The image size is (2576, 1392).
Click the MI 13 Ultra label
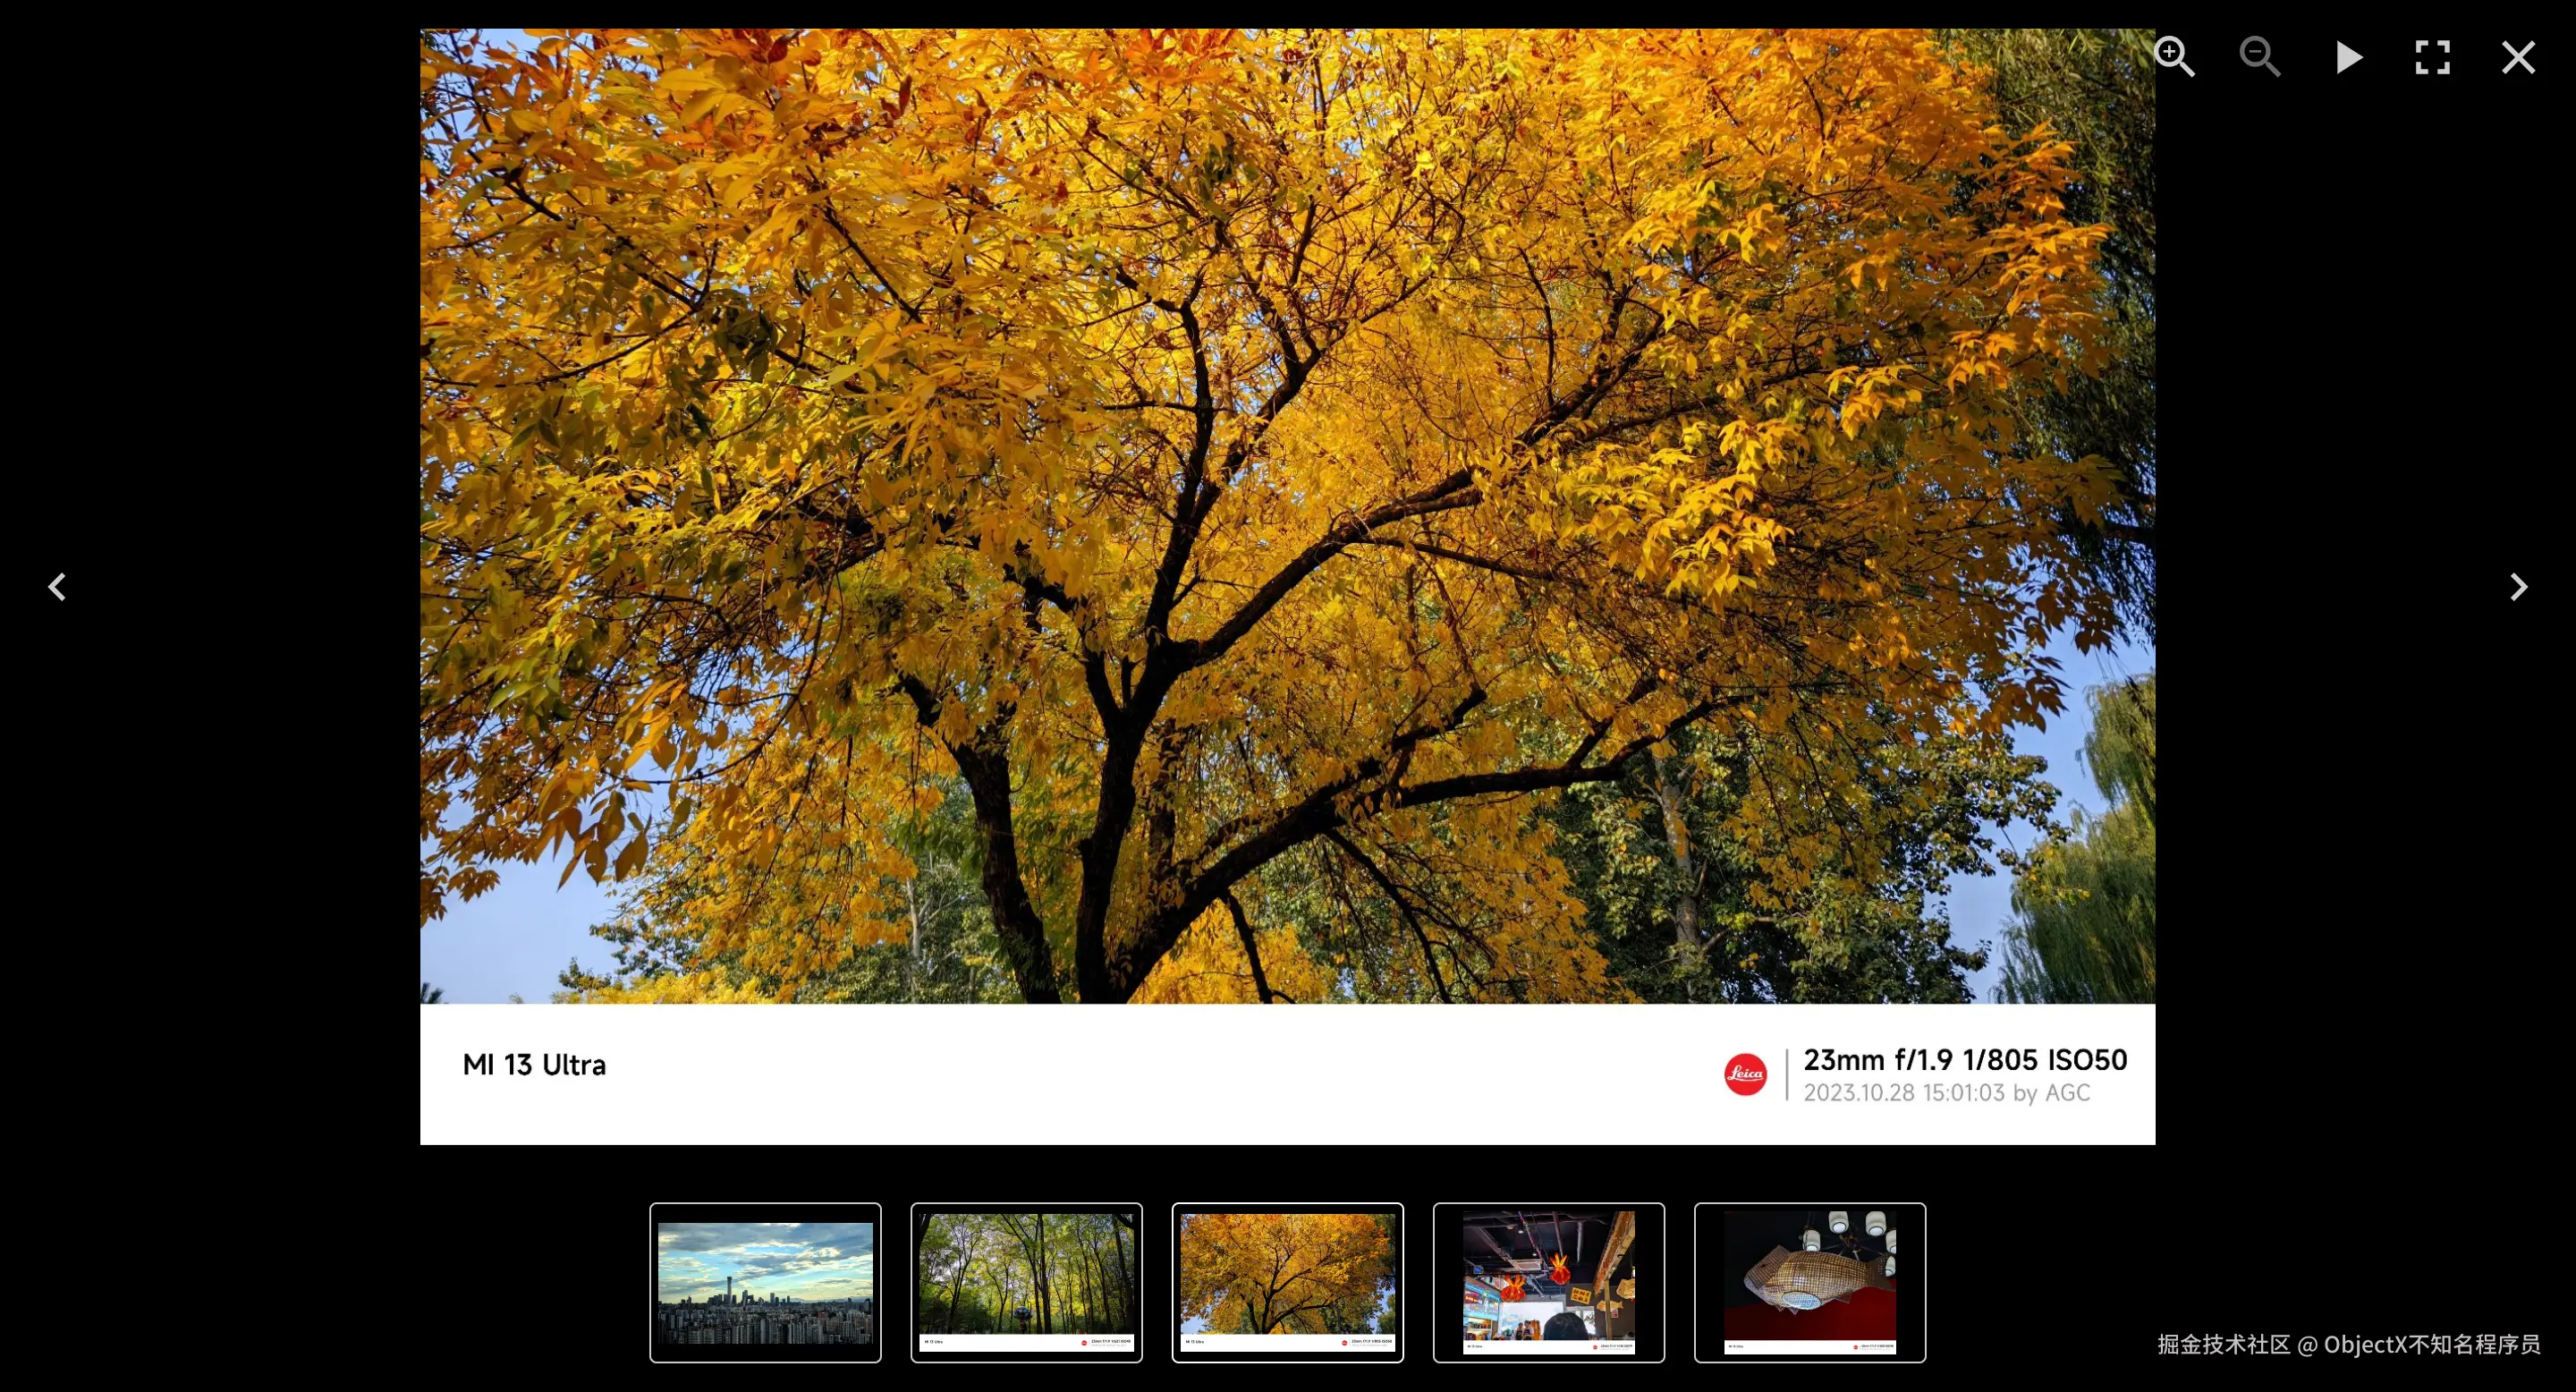tap(534, 1065)
